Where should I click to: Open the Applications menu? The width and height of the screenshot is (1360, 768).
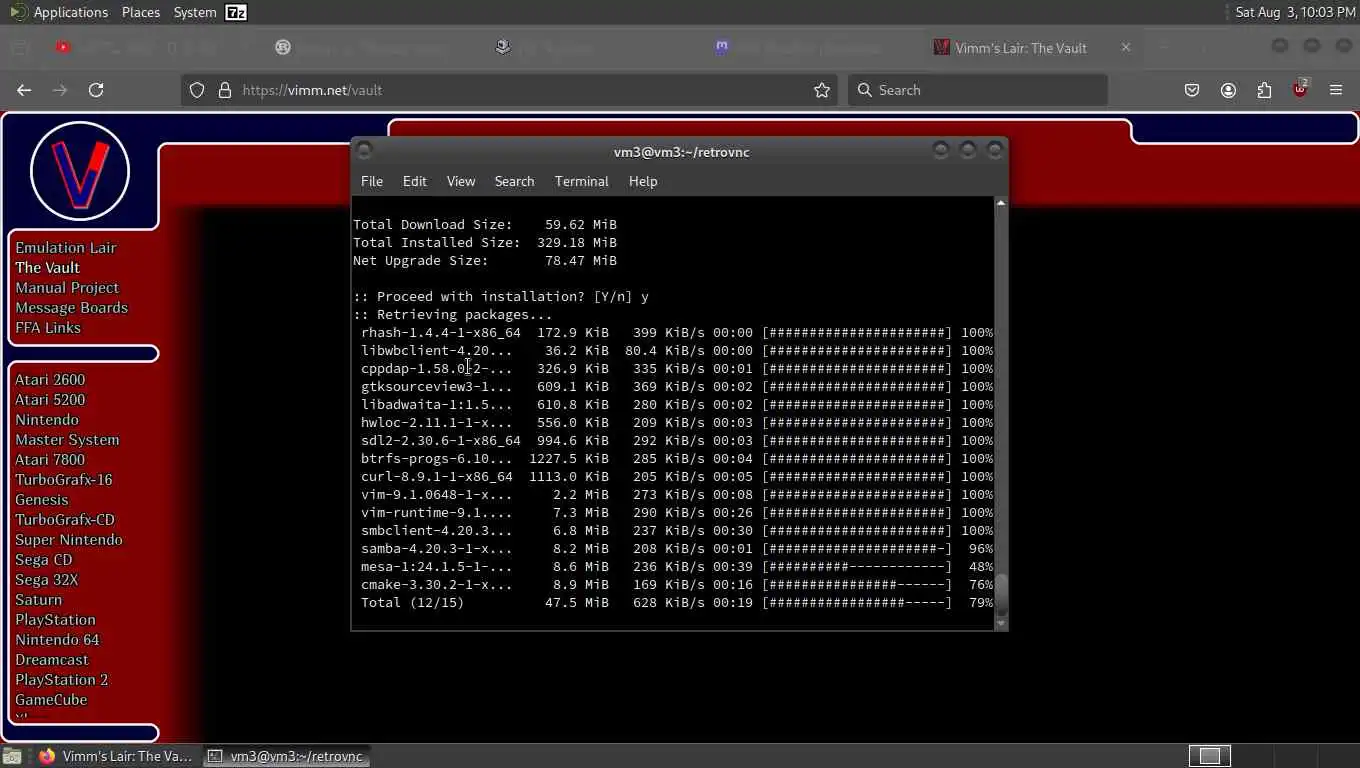pos(70,12)
